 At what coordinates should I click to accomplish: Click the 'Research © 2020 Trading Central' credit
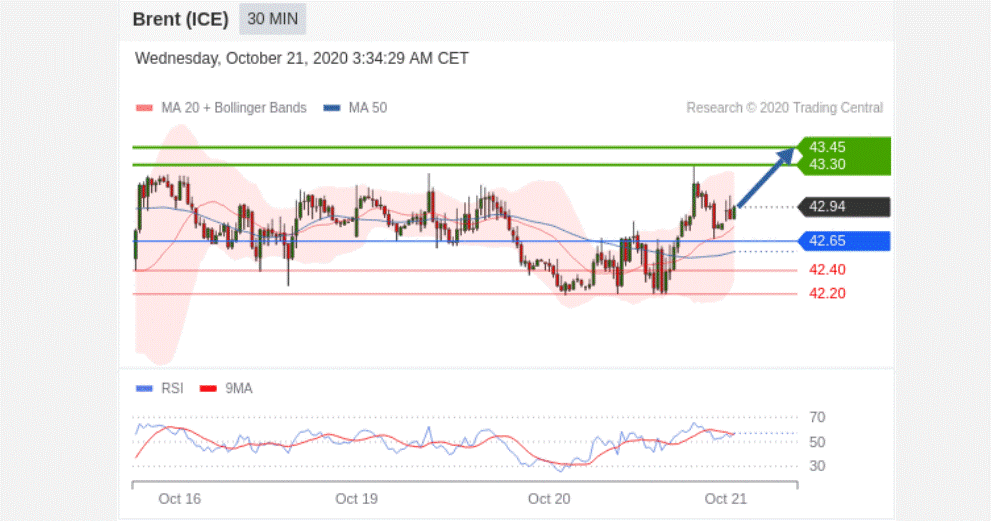pos(784,108)
